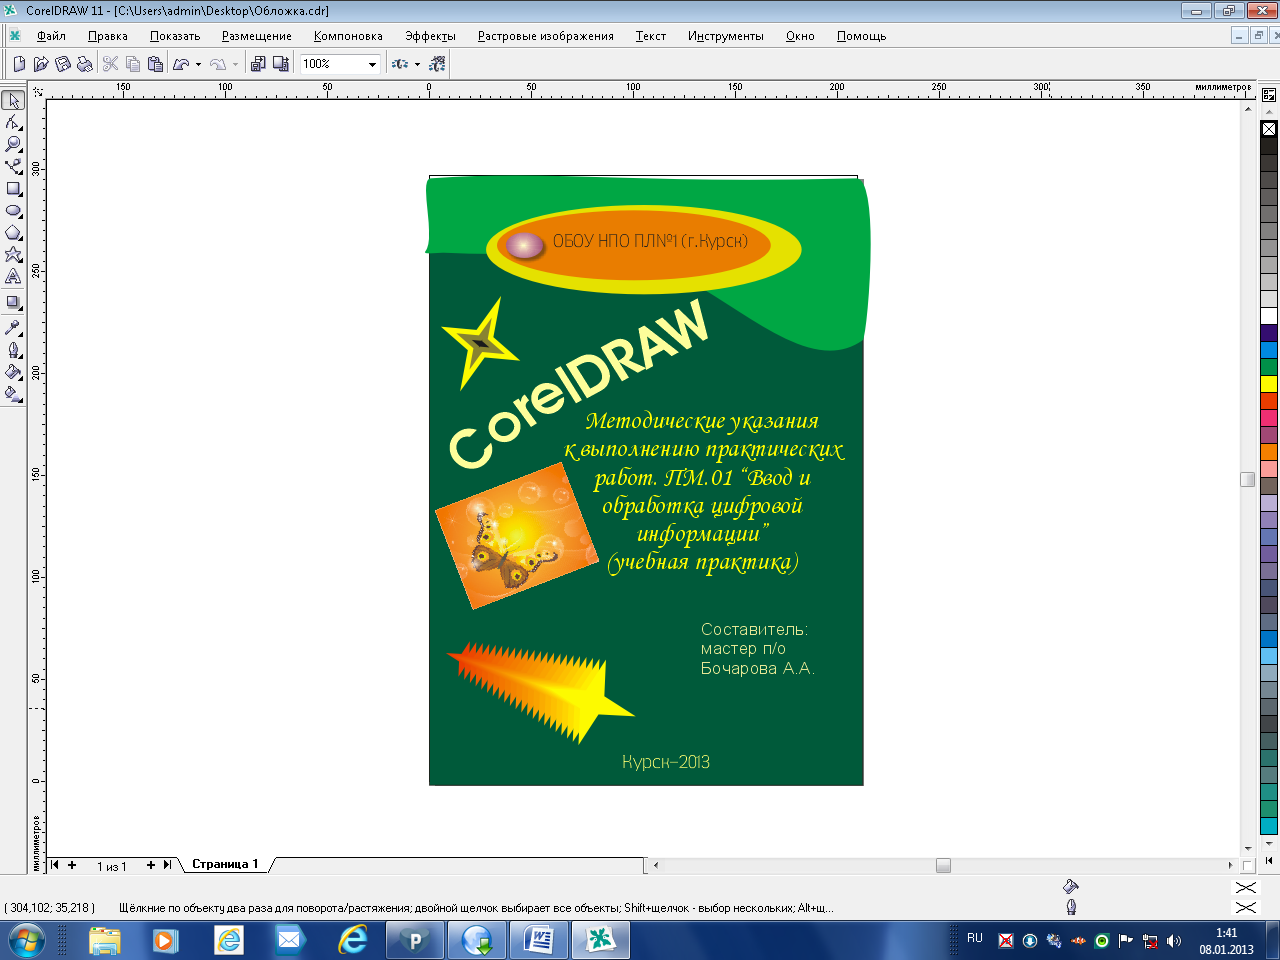Open the Windows Start button
This screenshot has height=960, width=1280.
[x=26, y=941]
